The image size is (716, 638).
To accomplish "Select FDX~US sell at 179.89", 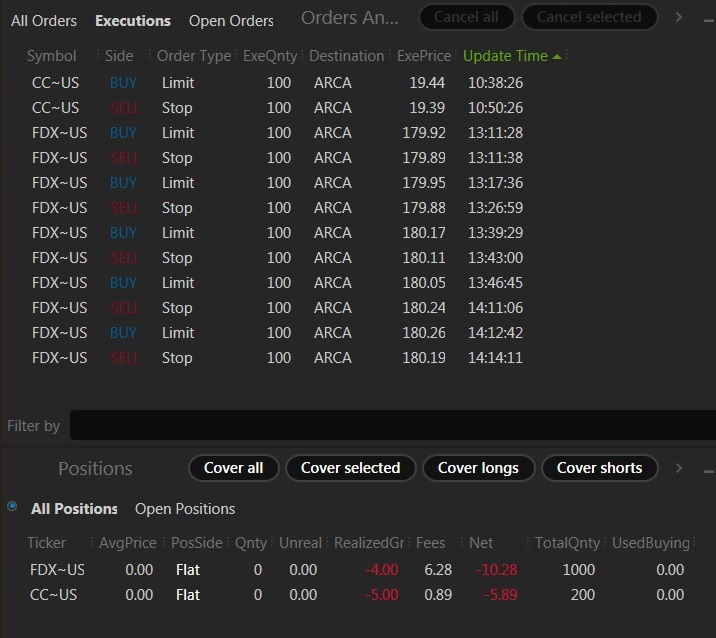I will point(278,158).
